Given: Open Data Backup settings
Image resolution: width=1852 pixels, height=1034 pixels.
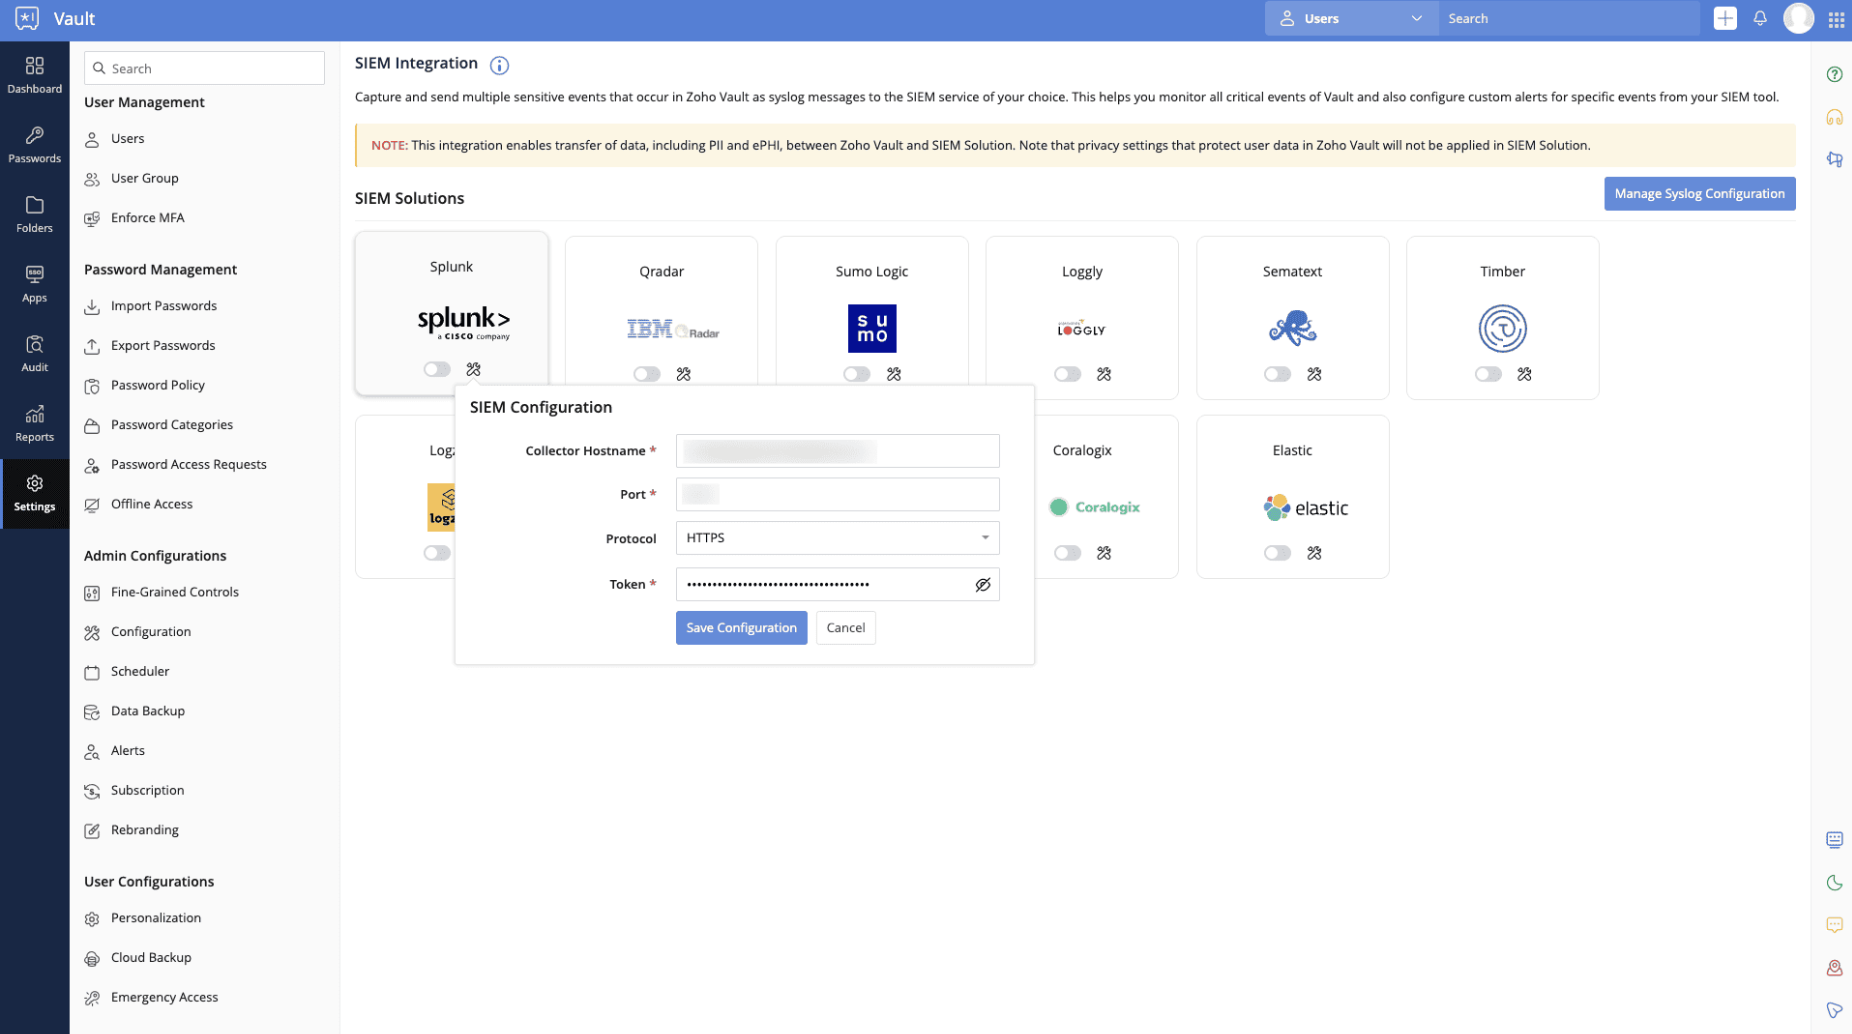Looking at the screenshot, I should 147,711.
